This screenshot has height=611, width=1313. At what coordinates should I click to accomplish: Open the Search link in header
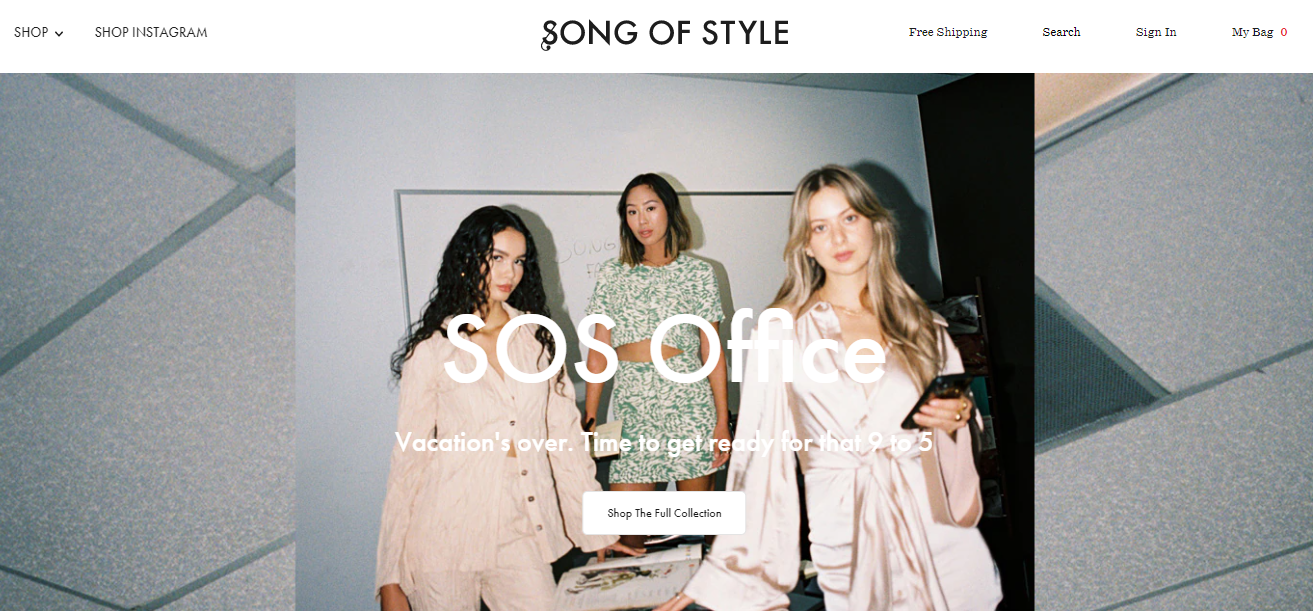[x=1061, y=32]
